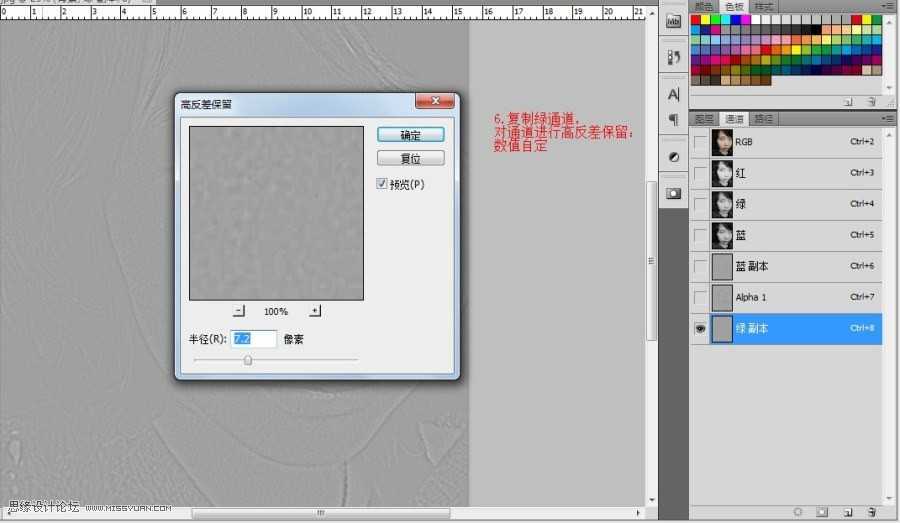Pick the white swatch in Swatches
900x523 pixels.
pos(755,20)
